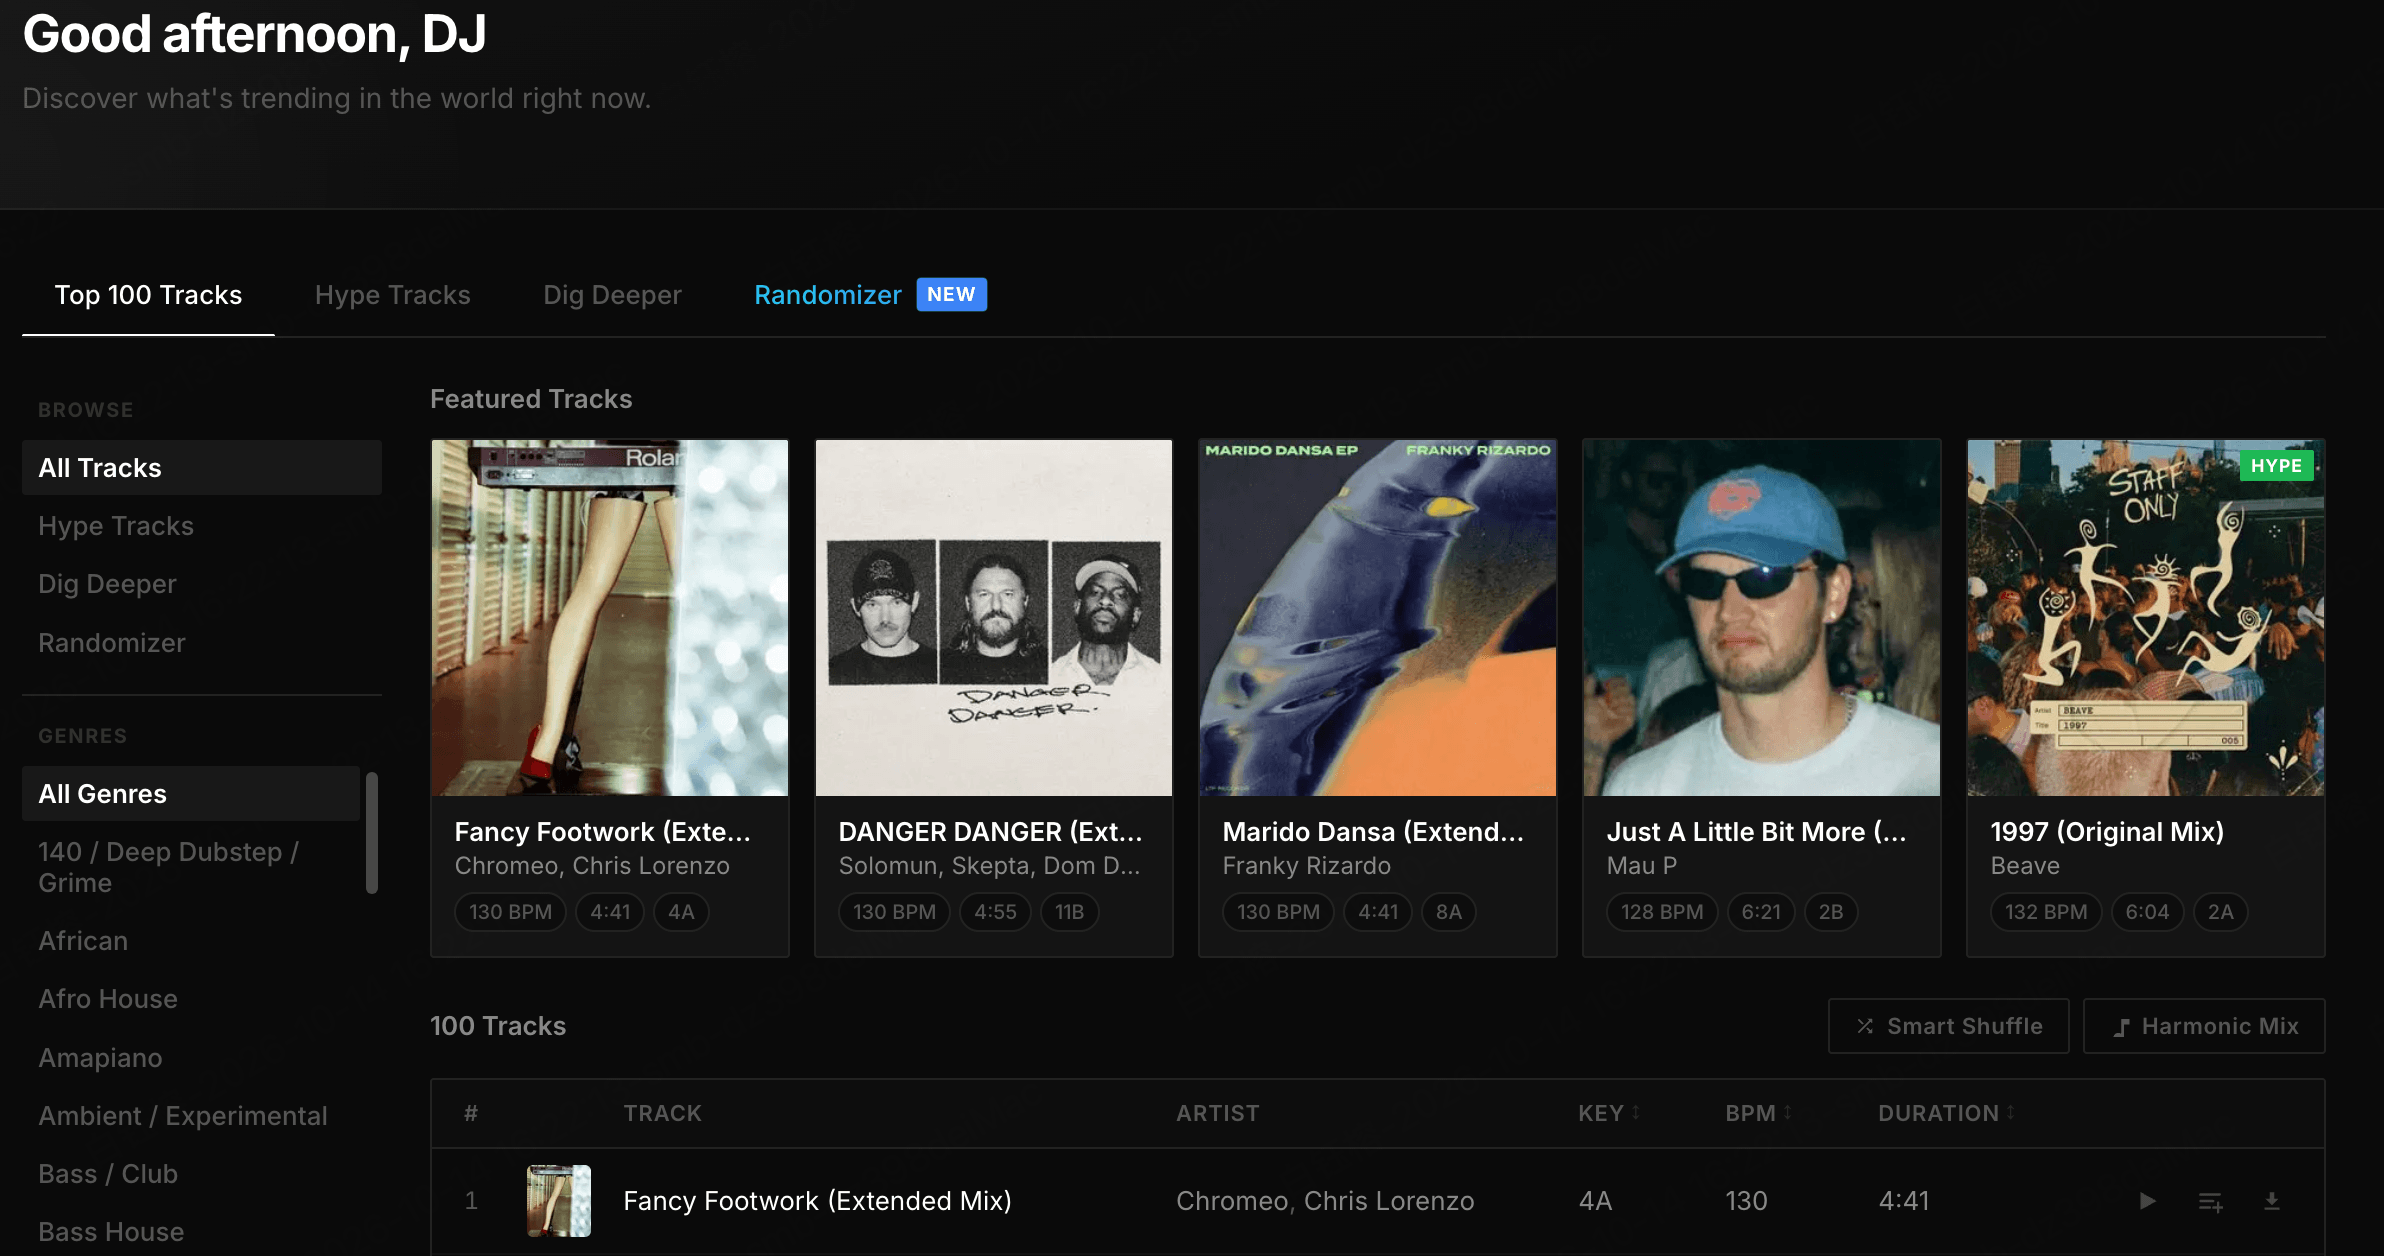Screen dimensions: 2384x1256
Task: Download Fancy Footwork track icon
Action: coord(2272,1201)
